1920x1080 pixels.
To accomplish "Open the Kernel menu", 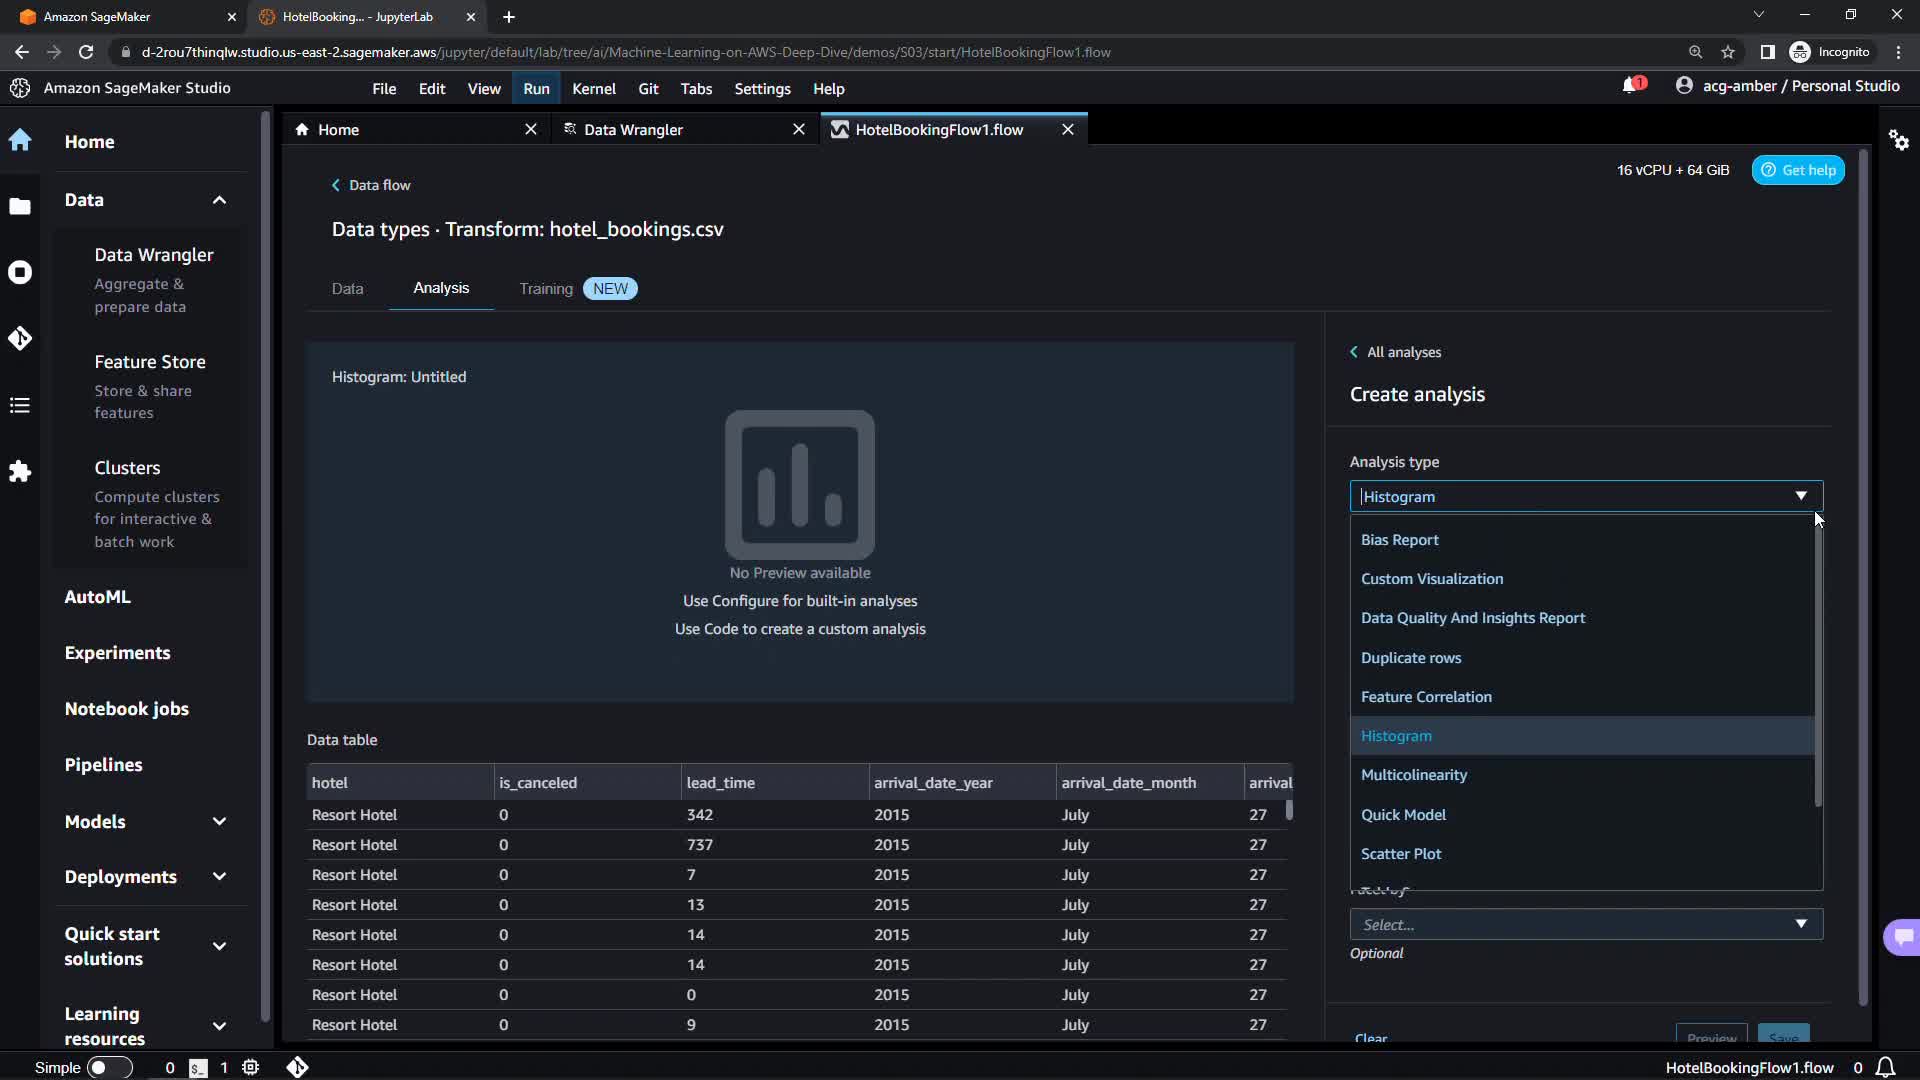I will click(593, 89).
